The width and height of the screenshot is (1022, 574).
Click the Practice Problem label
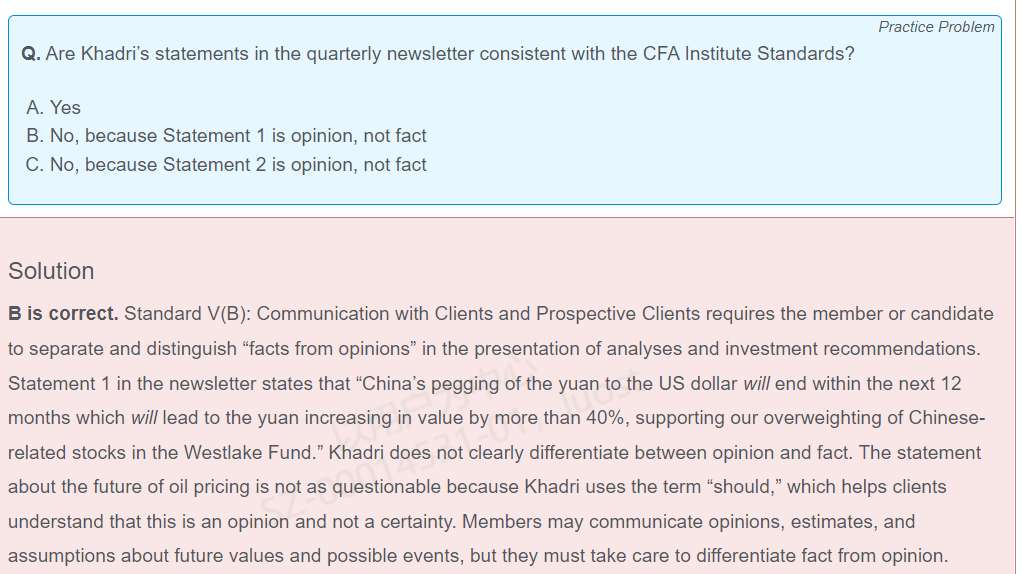pos(936,27)
